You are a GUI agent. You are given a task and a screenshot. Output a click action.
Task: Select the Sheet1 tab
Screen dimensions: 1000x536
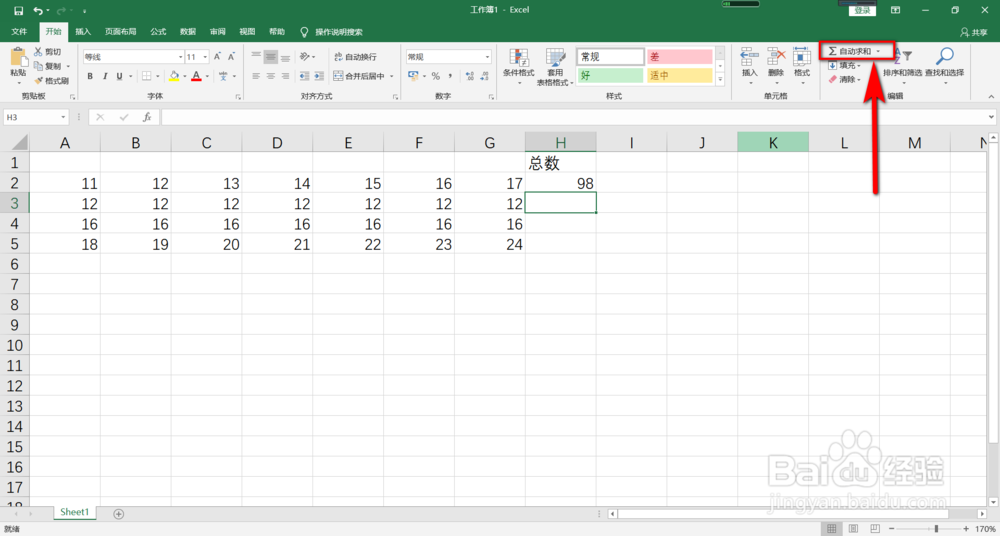point(75,512)
